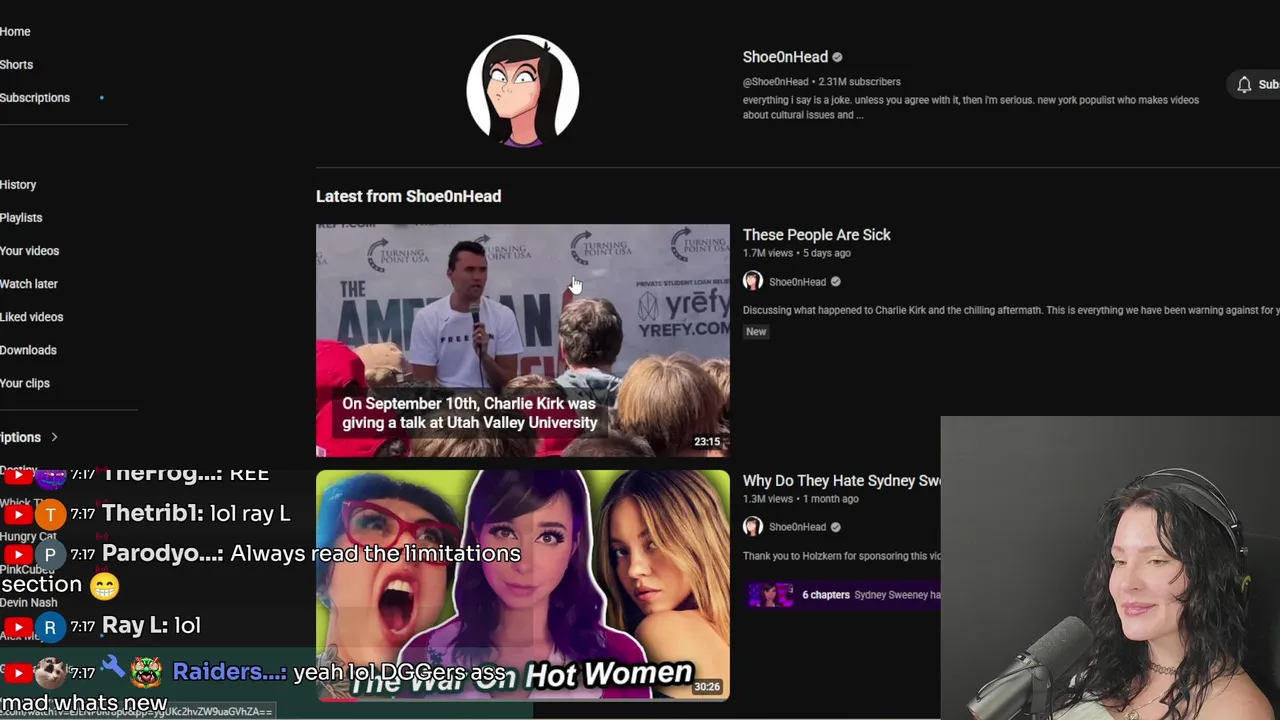This screenshot has width=1280, height=720.
Task: Click YouTube icon beside Thetrib1 message
Action: (17, 515)
